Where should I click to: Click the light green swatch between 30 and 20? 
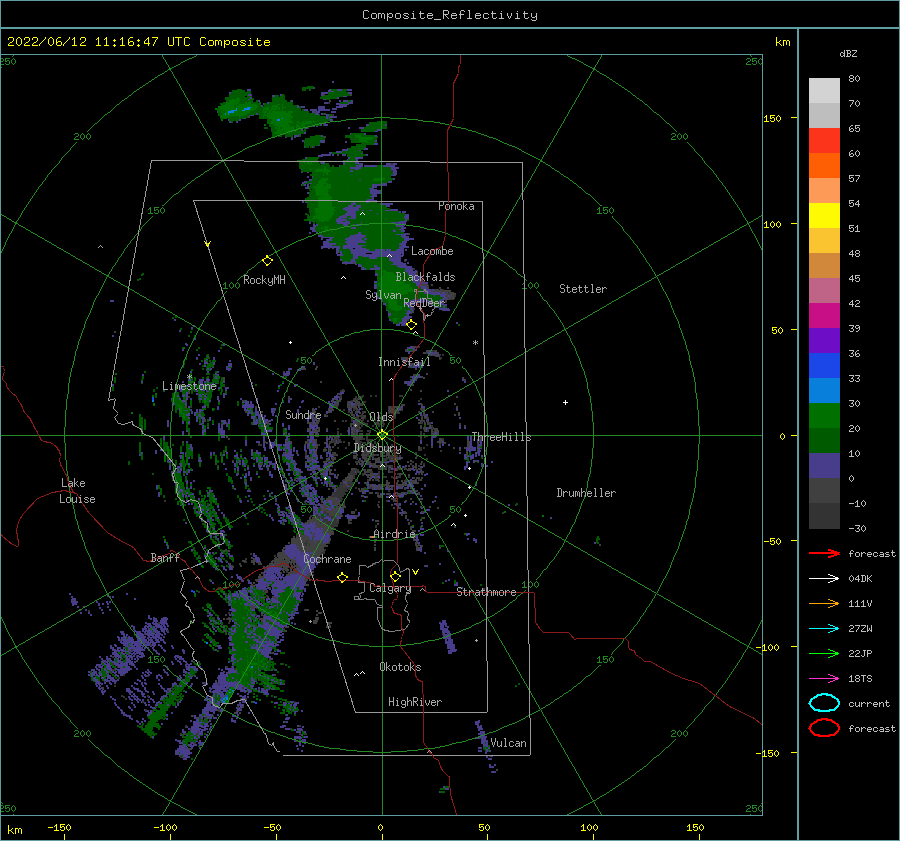pyautogui.click(x=824, y=416)
